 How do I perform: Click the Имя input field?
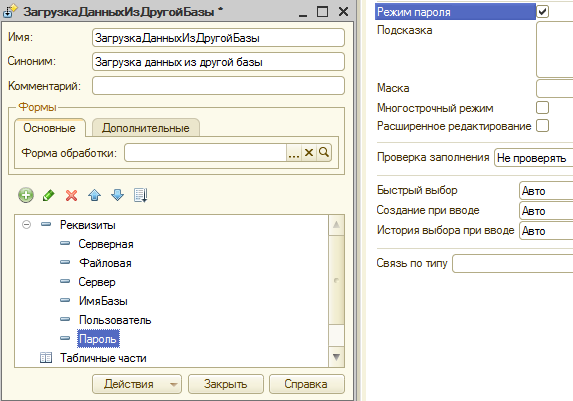(x=218, y=38)
